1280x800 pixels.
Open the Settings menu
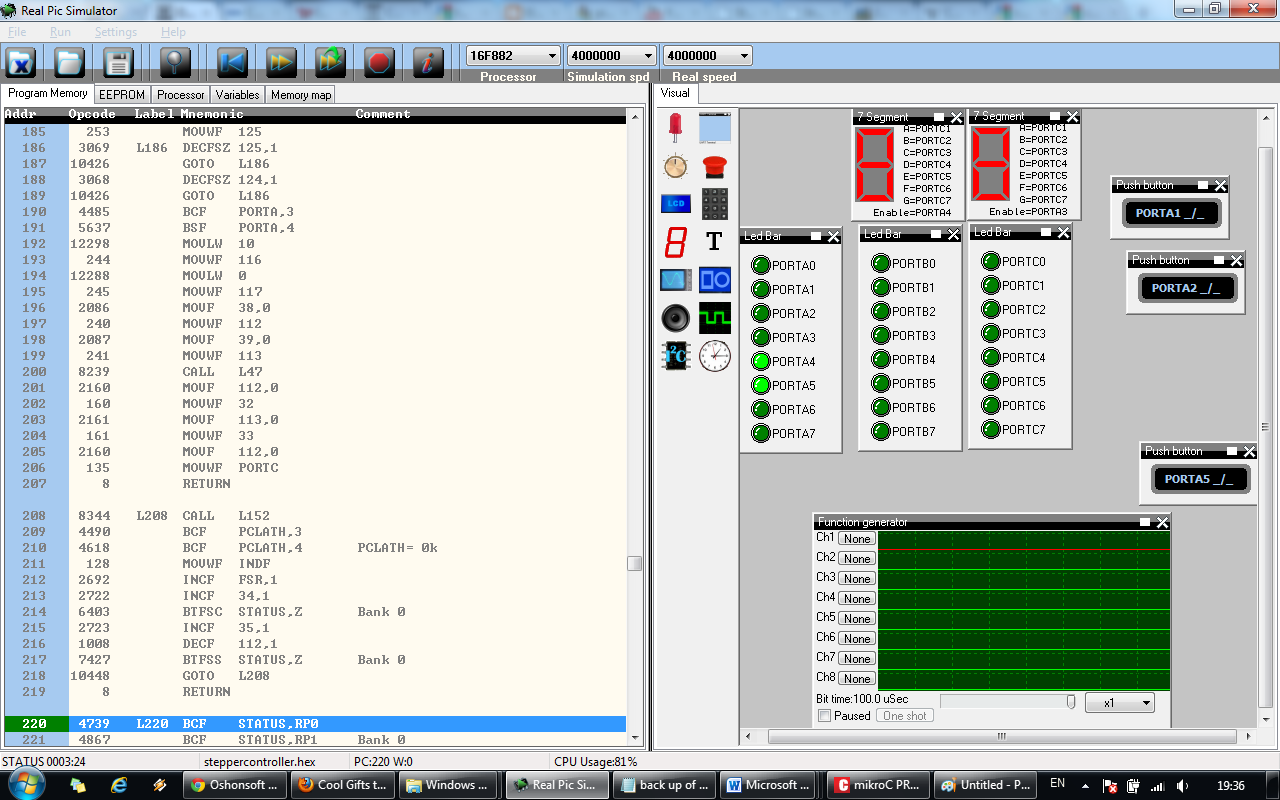[116, 32]
